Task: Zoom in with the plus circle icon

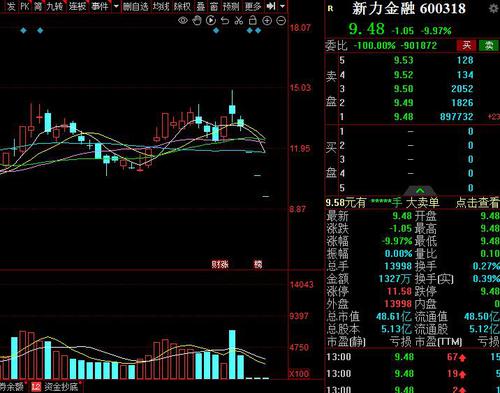Action: [x=267, y=21]
